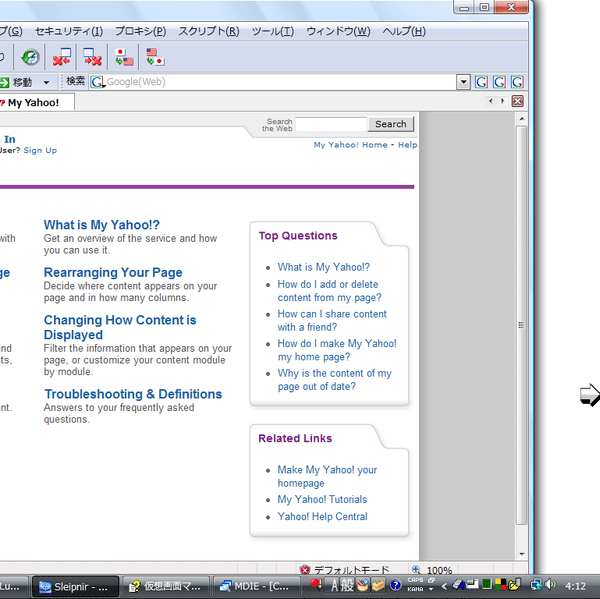The image size is (600, 599).
Task: Click the デフォルトモード security status icon
Action: pyautogui.click(x=305, y=570)
